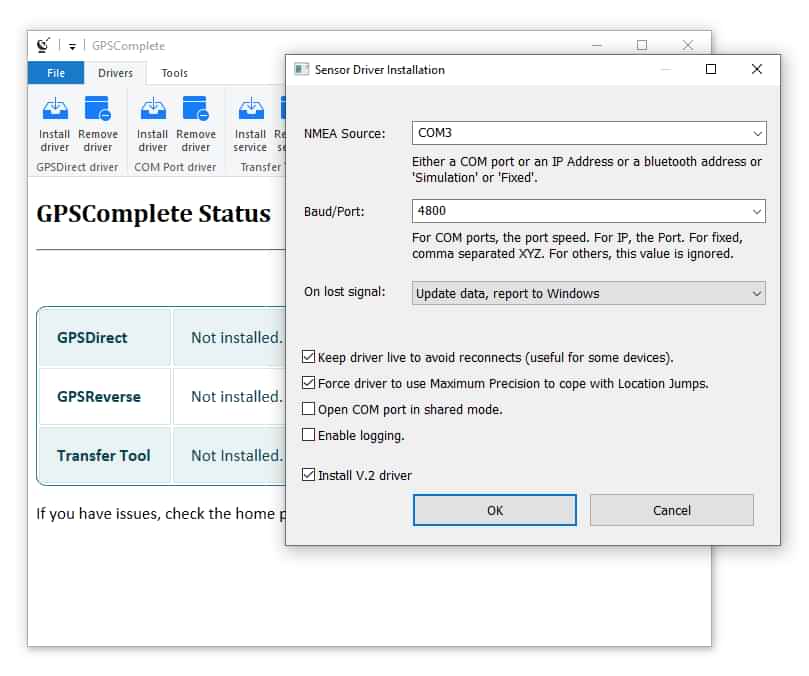Click Install service icon in ribbon
Viewport: 809px width, 676px height.
point(250,109)
